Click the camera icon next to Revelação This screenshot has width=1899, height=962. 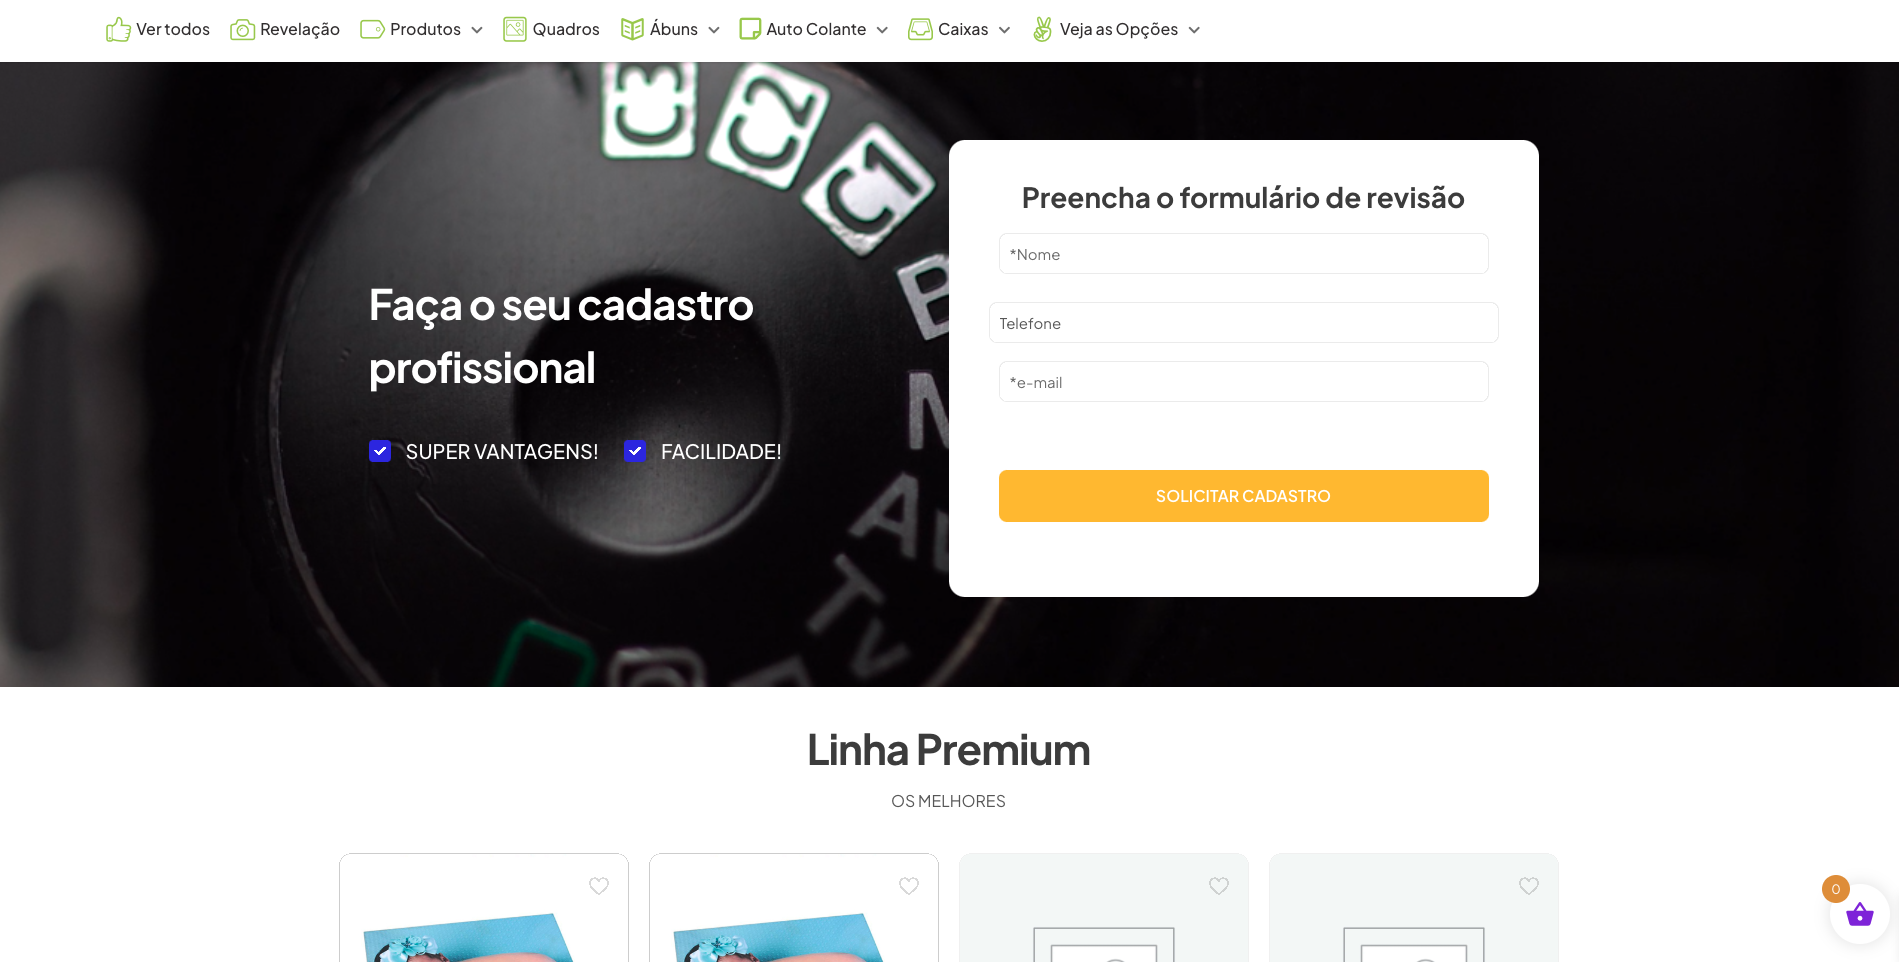tap(242, 30)
